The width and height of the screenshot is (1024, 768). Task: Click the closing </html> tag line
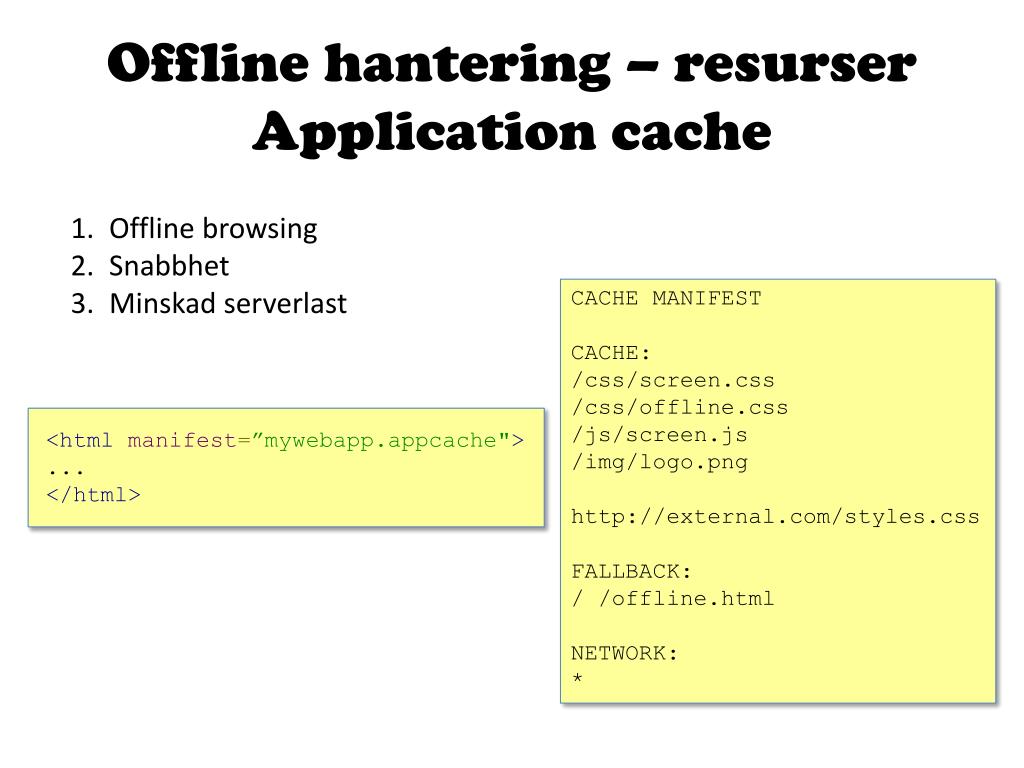click(93, 494)
